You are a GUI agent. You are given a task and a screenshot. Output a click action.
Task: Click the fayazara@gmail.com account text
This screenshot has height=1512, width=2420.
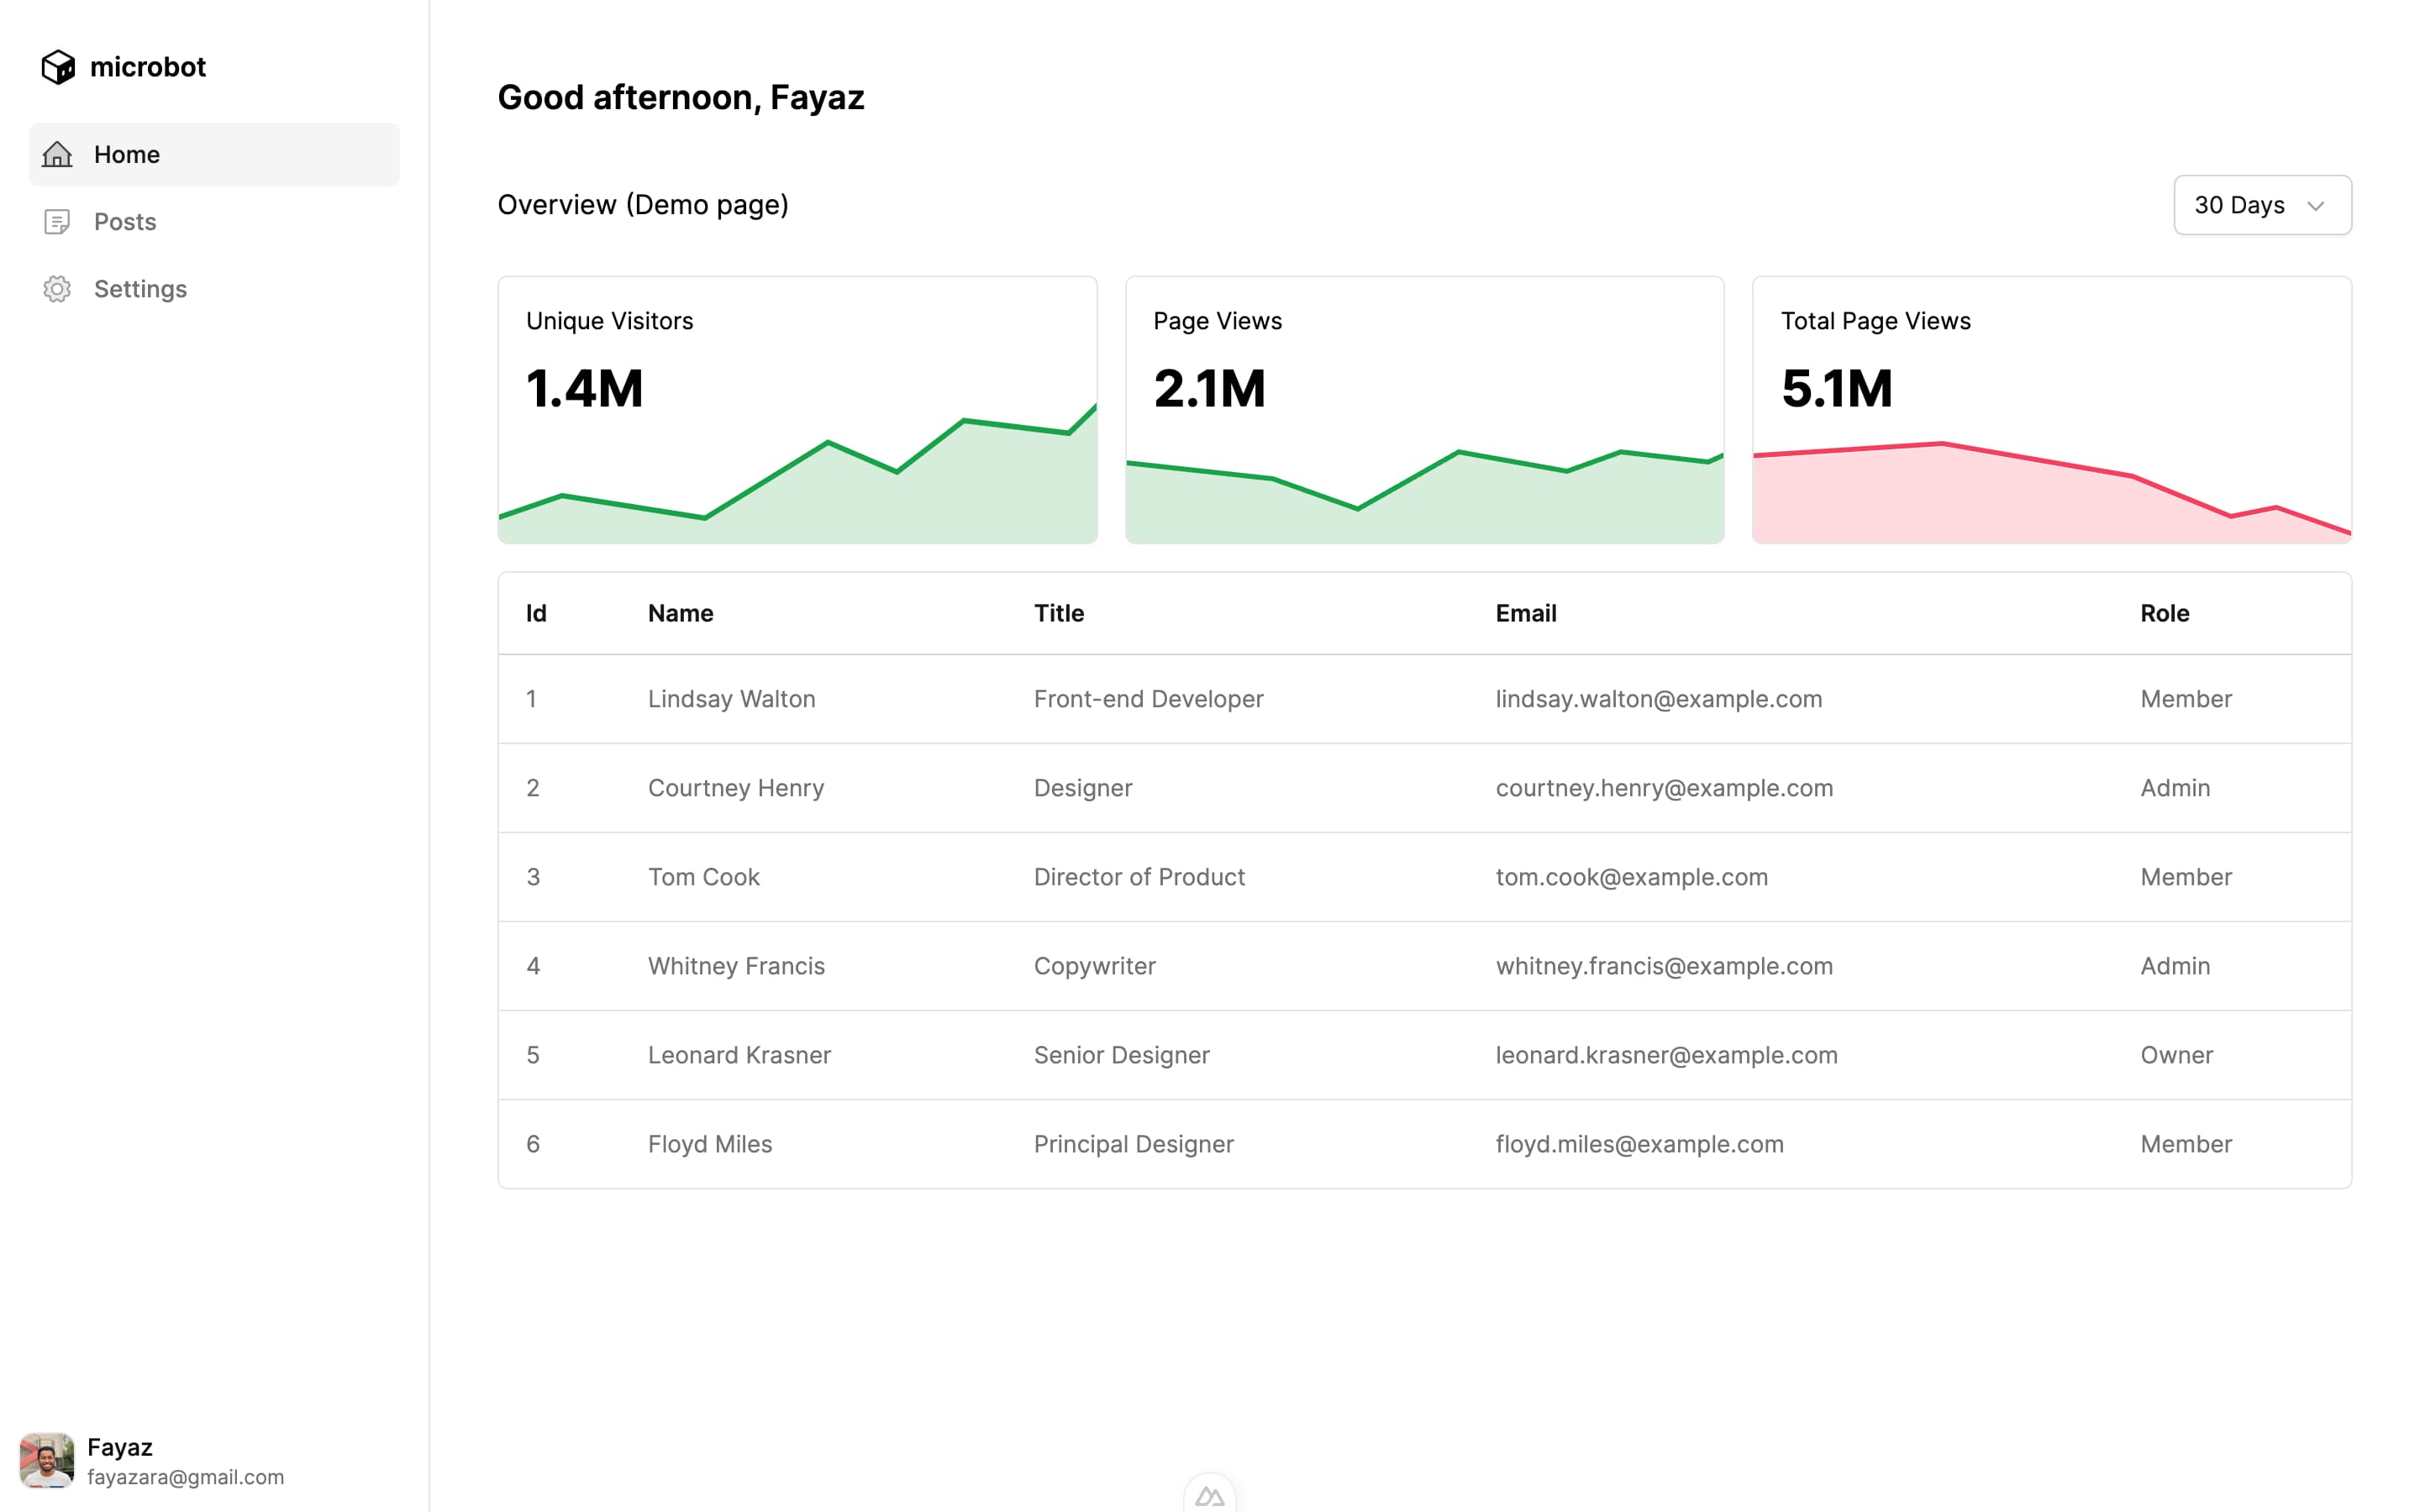[185, 1477]
